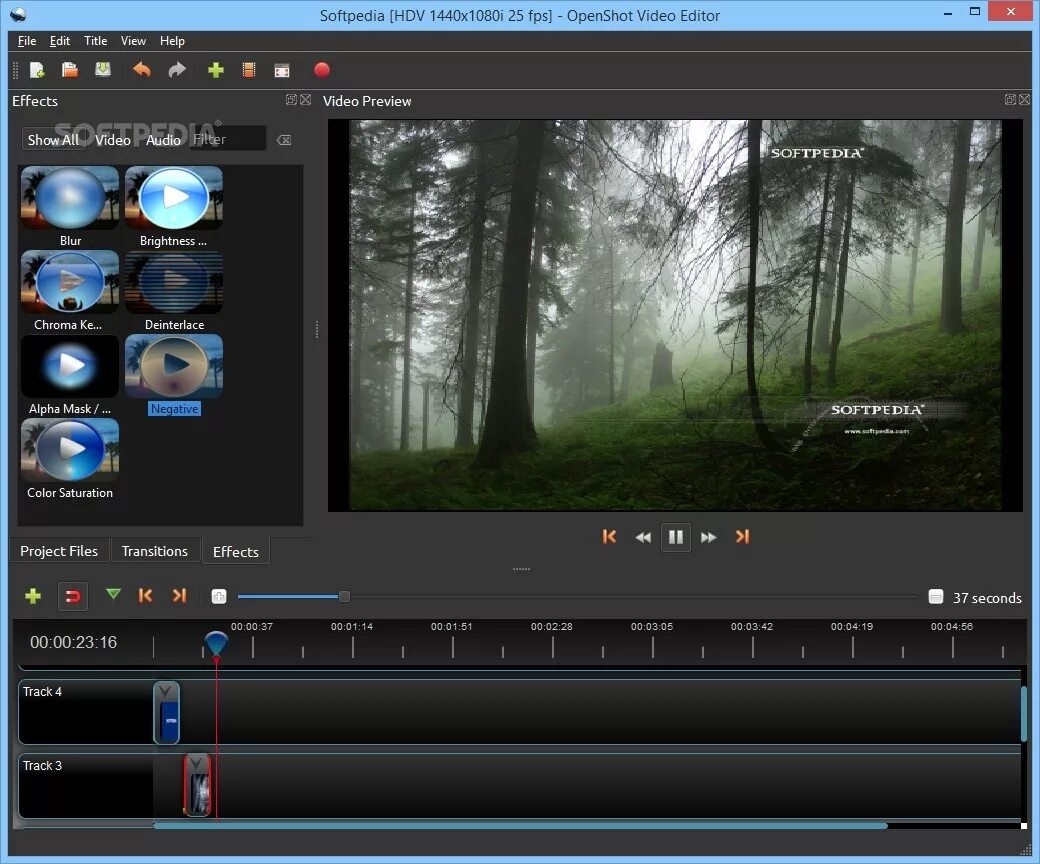Click the timeline vertical scrollbar
1040x864 pixels.
pos(1024,714)
